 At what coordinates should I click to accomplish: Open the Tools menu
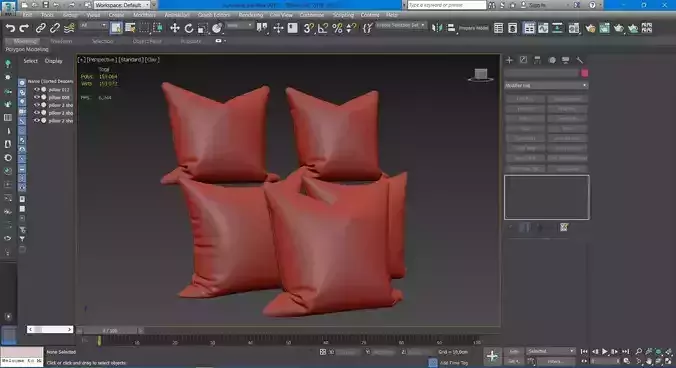[47, 15]
